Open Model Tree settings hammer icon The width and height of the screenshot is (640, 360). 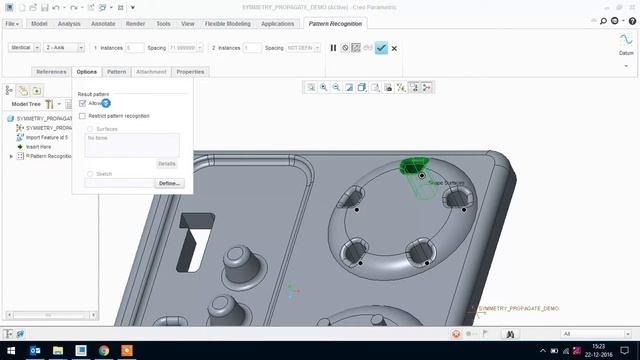coord(49,104)
